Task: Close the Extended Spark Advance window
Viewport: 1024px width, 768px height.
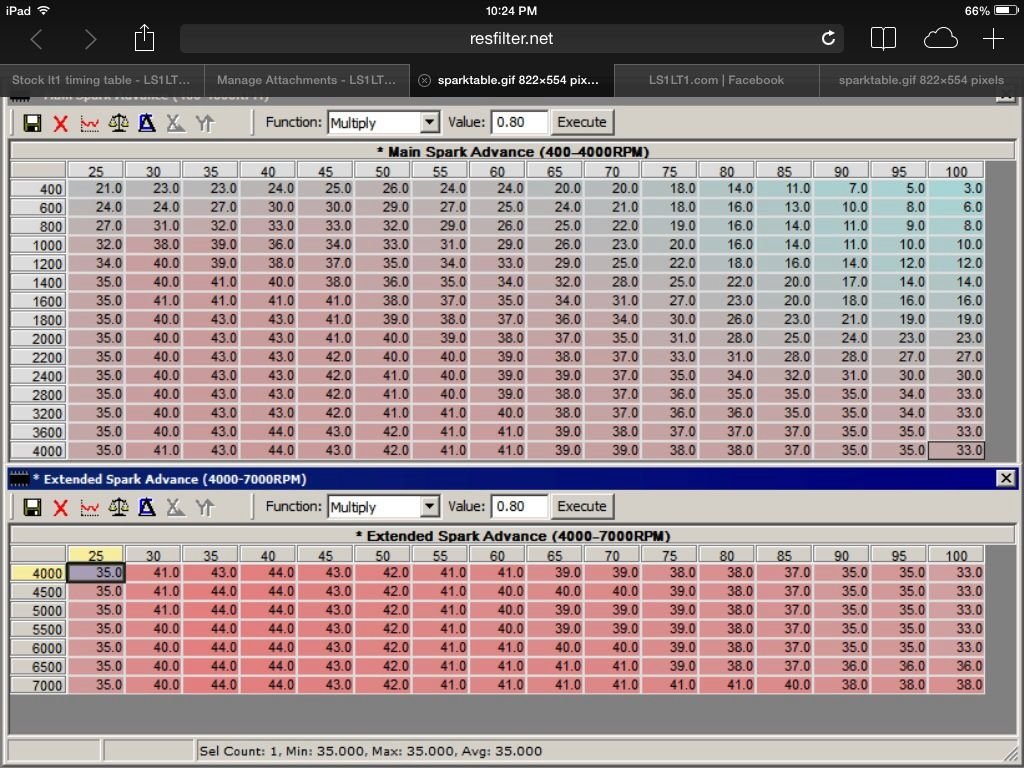Action: (1006, 478)
